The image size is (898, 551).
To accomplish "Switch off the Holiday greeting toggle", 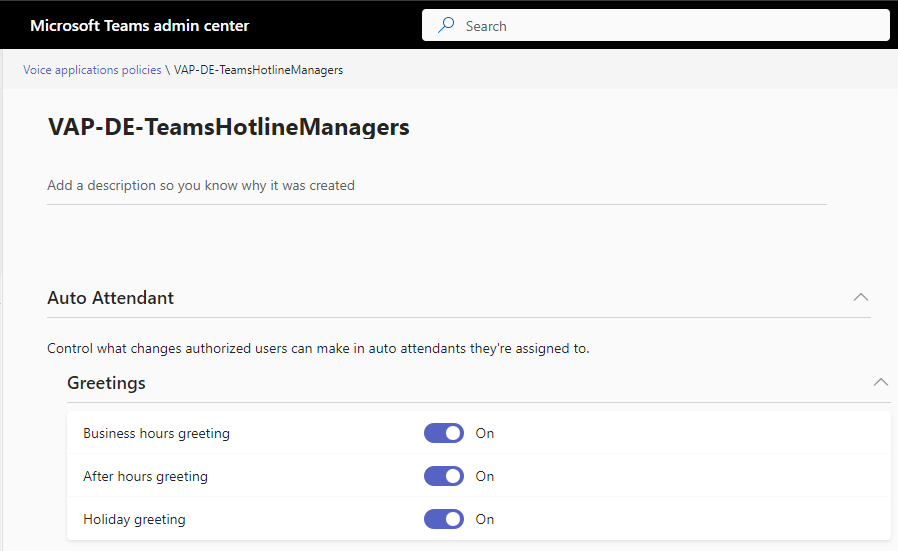I will pos(444,519).
